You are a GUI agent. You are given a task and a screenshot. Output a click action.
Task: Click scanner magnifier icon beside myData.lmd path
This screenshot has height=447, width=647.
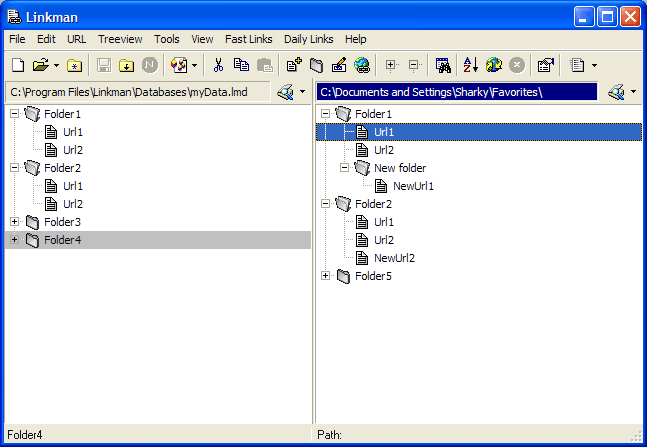click(286, 92)
